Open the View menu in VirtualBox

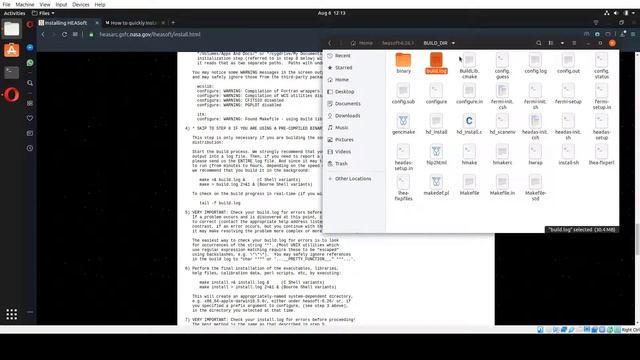pyautogui.click(x=45, y=4)
